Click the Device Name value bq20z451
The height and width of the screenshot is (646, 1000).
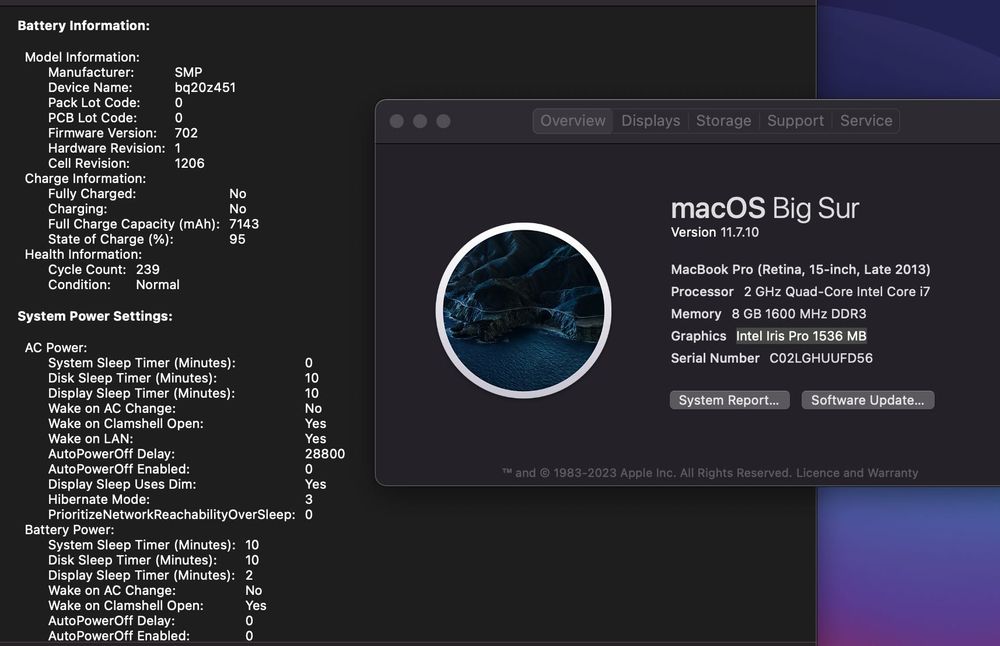tap(205, 87)
